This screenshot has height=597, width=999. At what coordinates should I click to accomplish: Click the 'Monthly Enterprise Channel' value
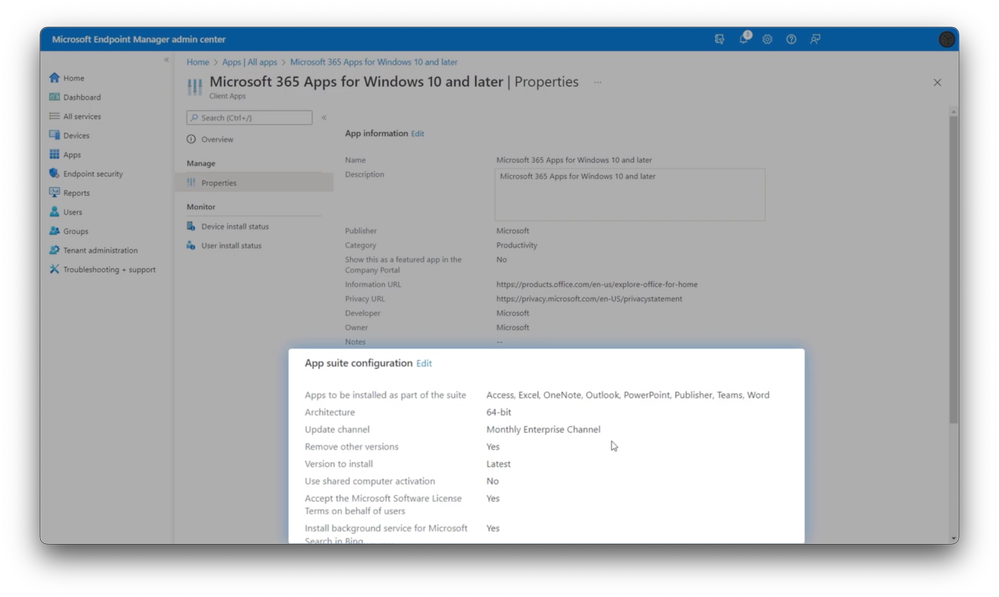(x=543, y=429)
